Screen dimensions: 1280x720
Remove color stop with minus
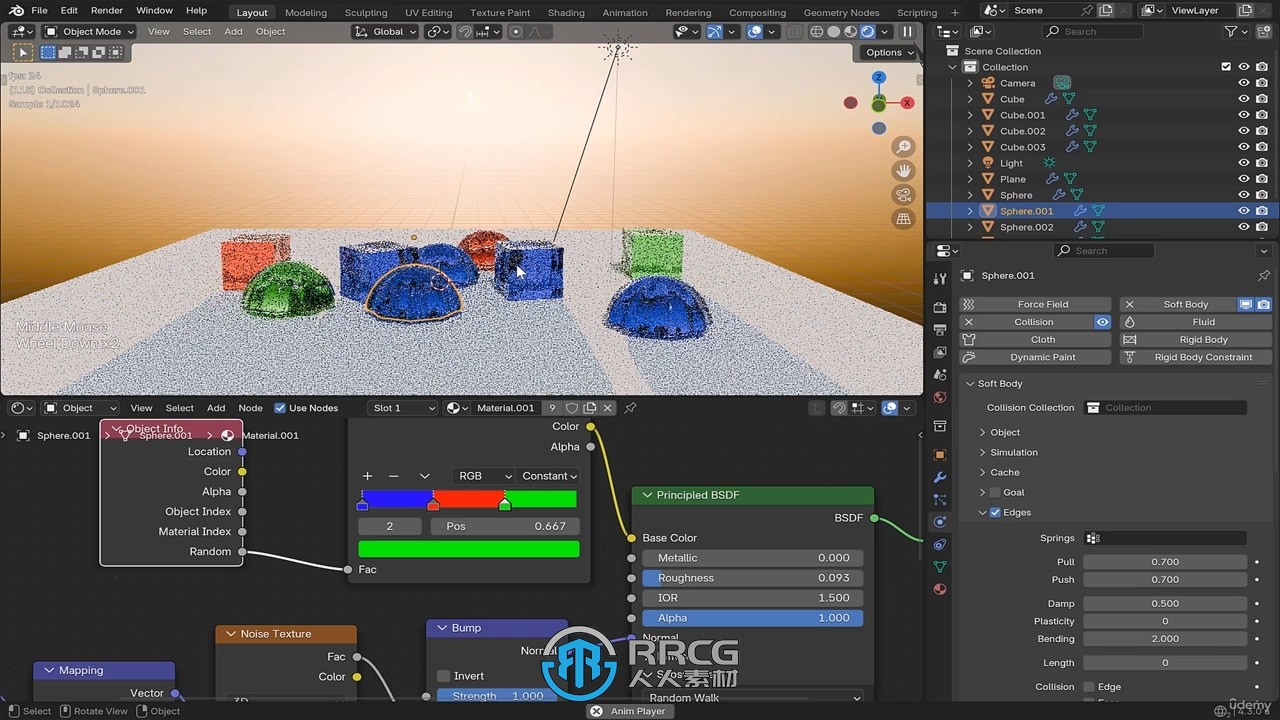(393, 476)
